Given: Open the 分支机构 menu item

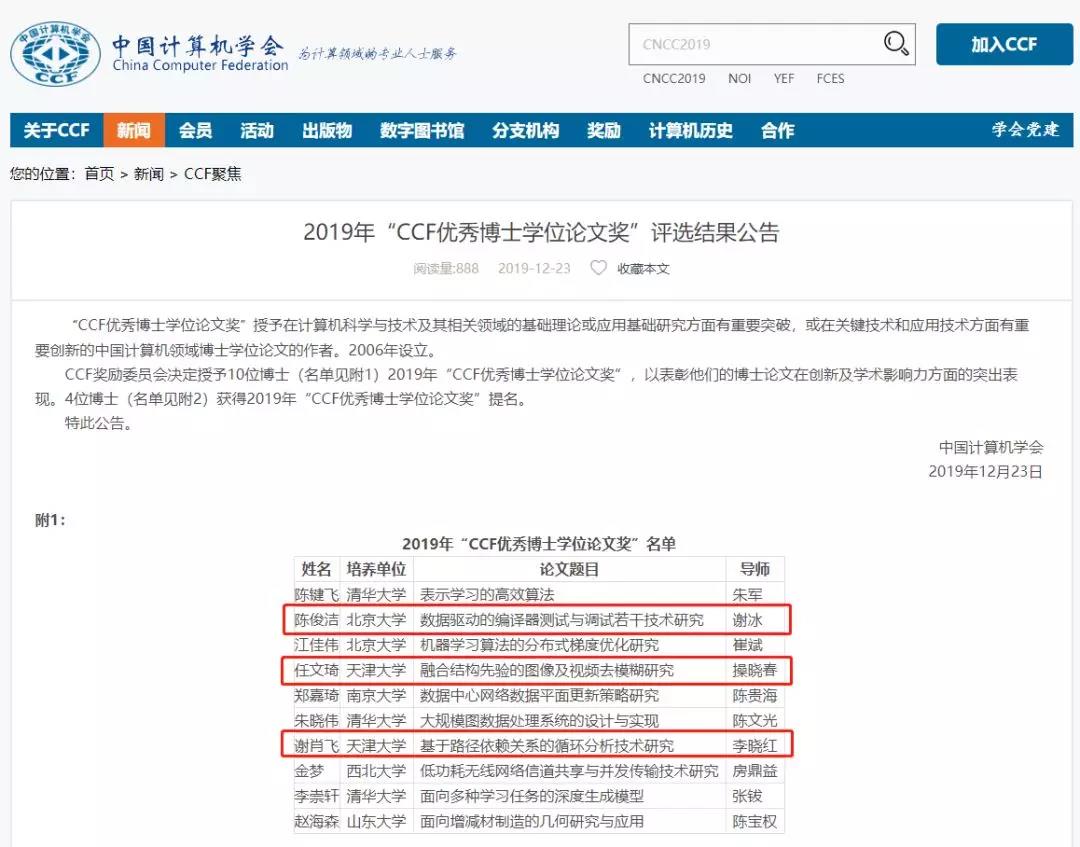Looking at the screenshot, I should [525, 131].
